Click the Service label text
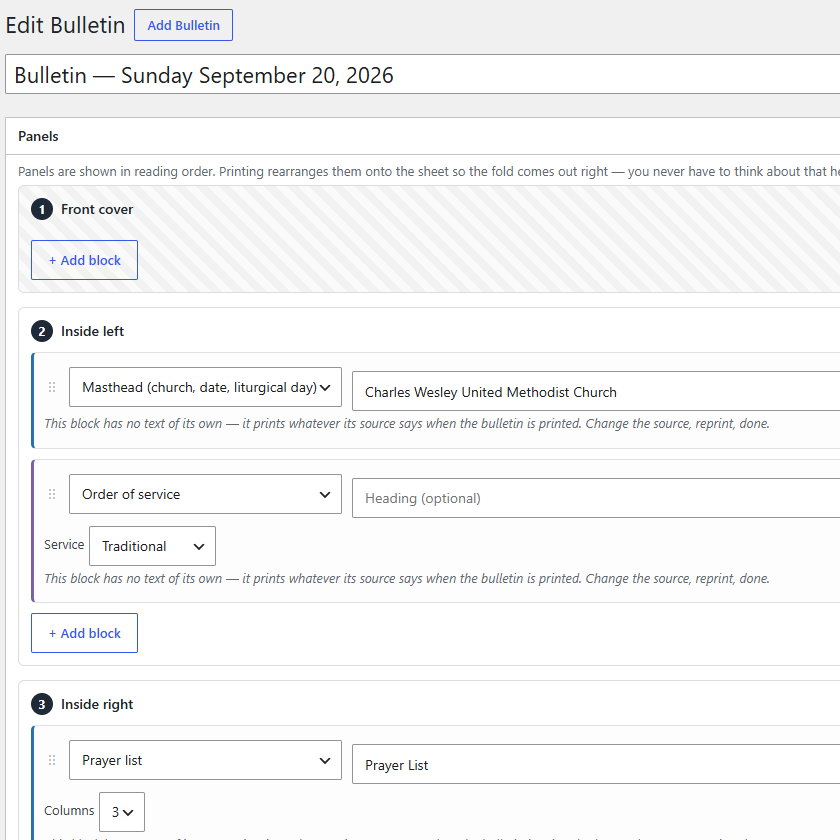 pyautogui.click(x=64, y=545)
